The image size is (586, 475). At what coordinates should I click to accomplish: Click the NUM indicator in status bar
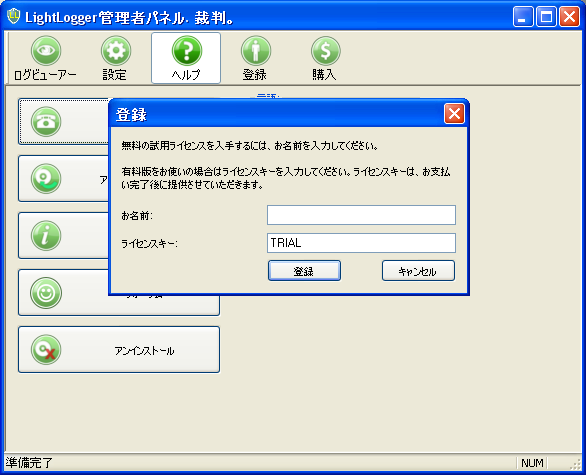coord(532,463)
